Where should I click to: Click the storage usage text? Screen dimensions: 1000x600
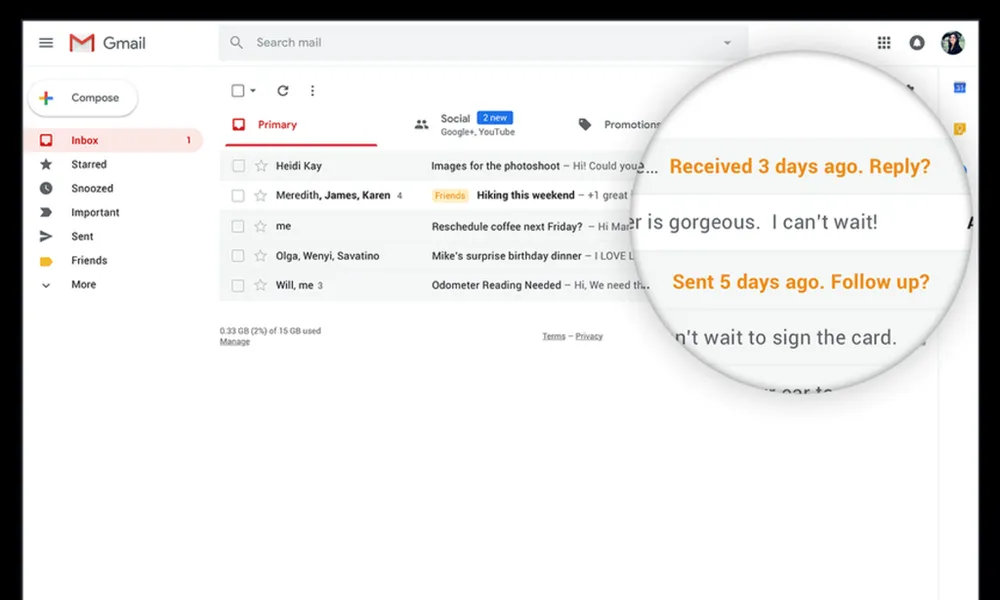click(270, 331)
